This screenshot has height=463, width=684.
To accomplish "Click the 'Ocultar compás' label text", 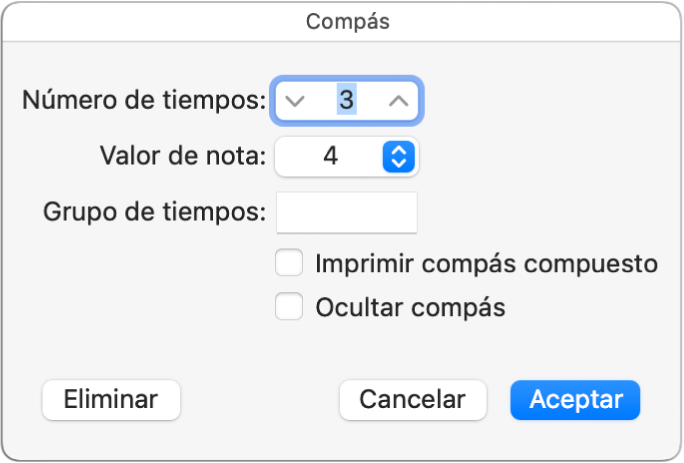I will pyautogui.click(x=410, y=307).
